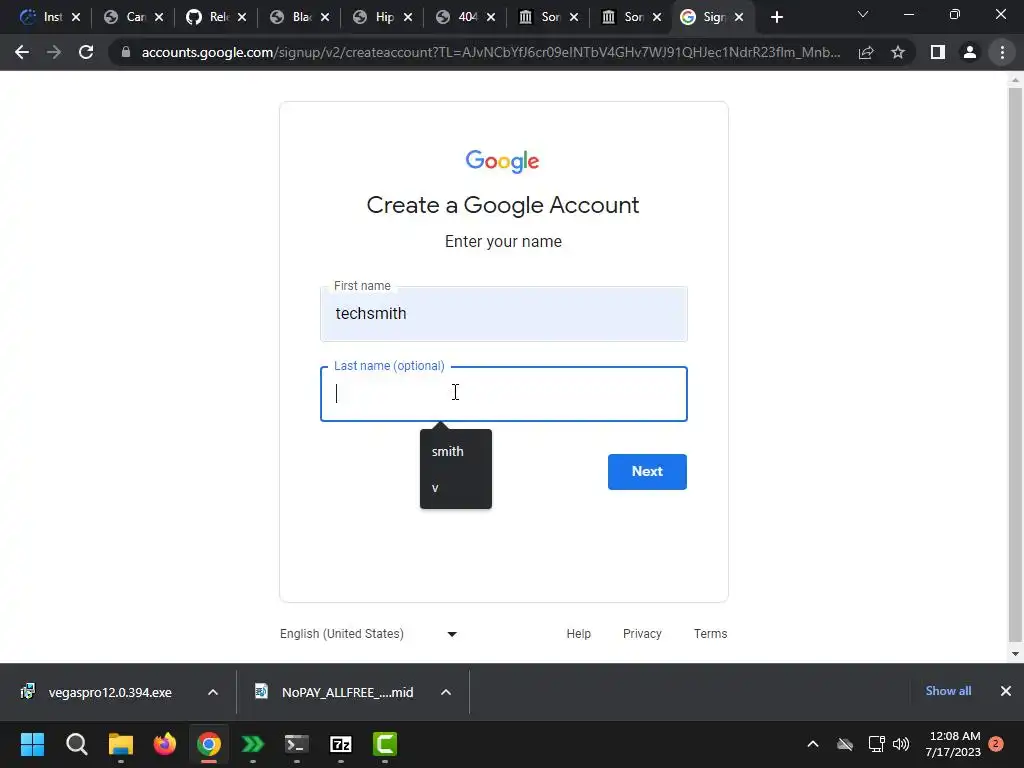The height and width of the screenshot is (768, 1024).
Task: Click the cloud sync tray icon
Action: 845,744
